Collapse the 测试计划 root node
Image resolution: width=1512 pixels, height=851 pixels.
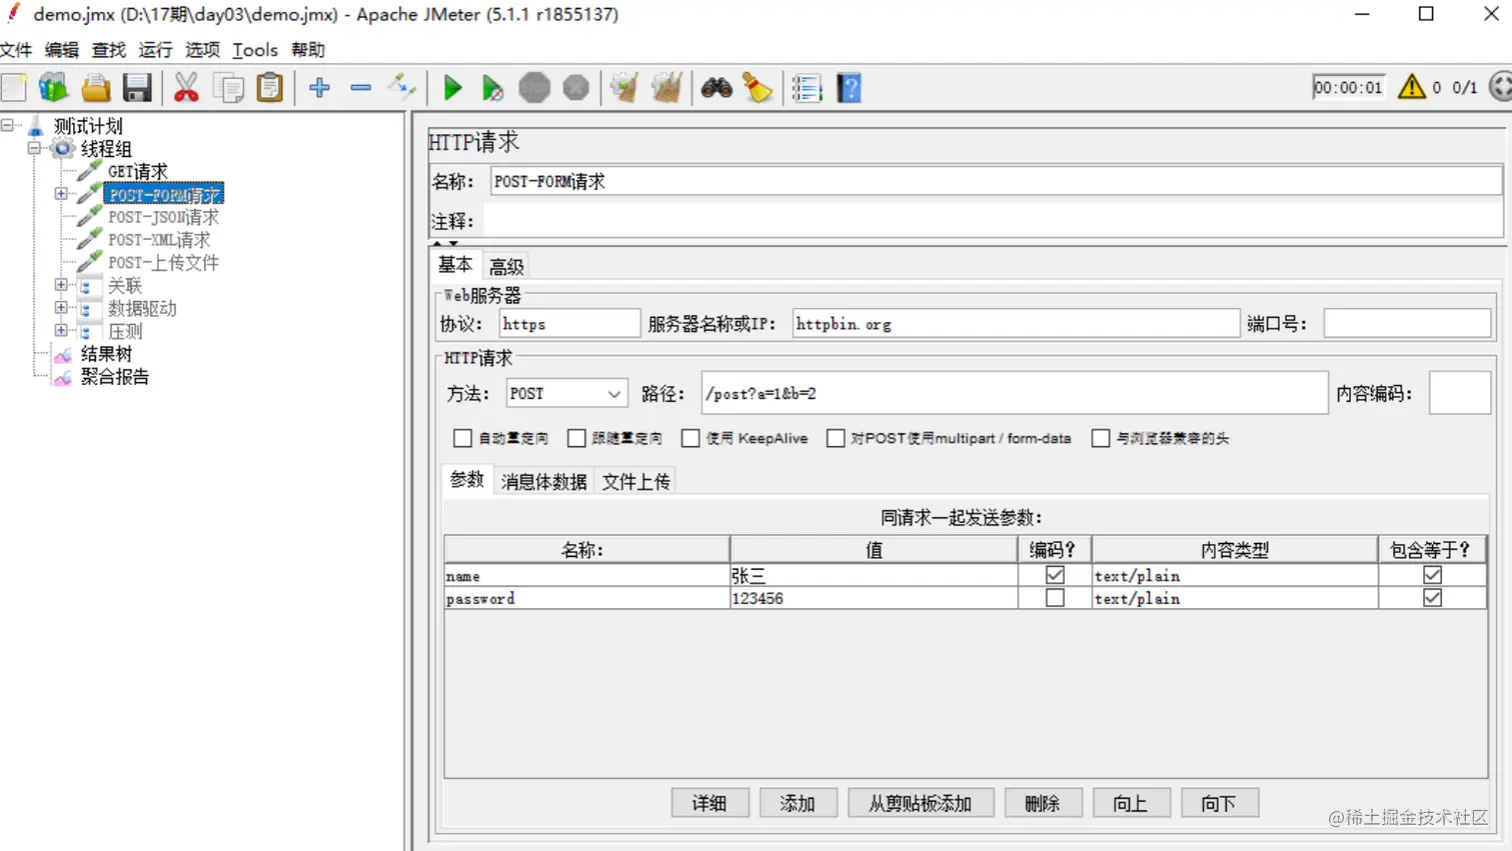pos(7,125)
